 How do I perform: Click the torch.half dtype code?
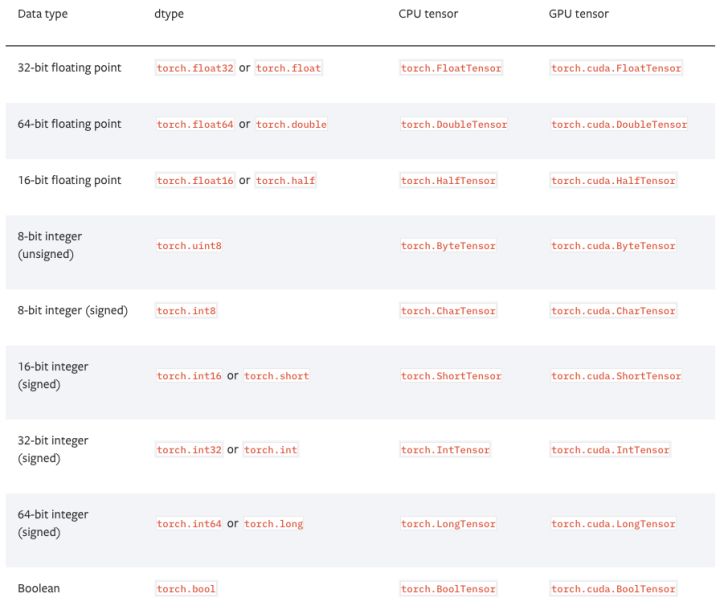click(x=285, y=181)
